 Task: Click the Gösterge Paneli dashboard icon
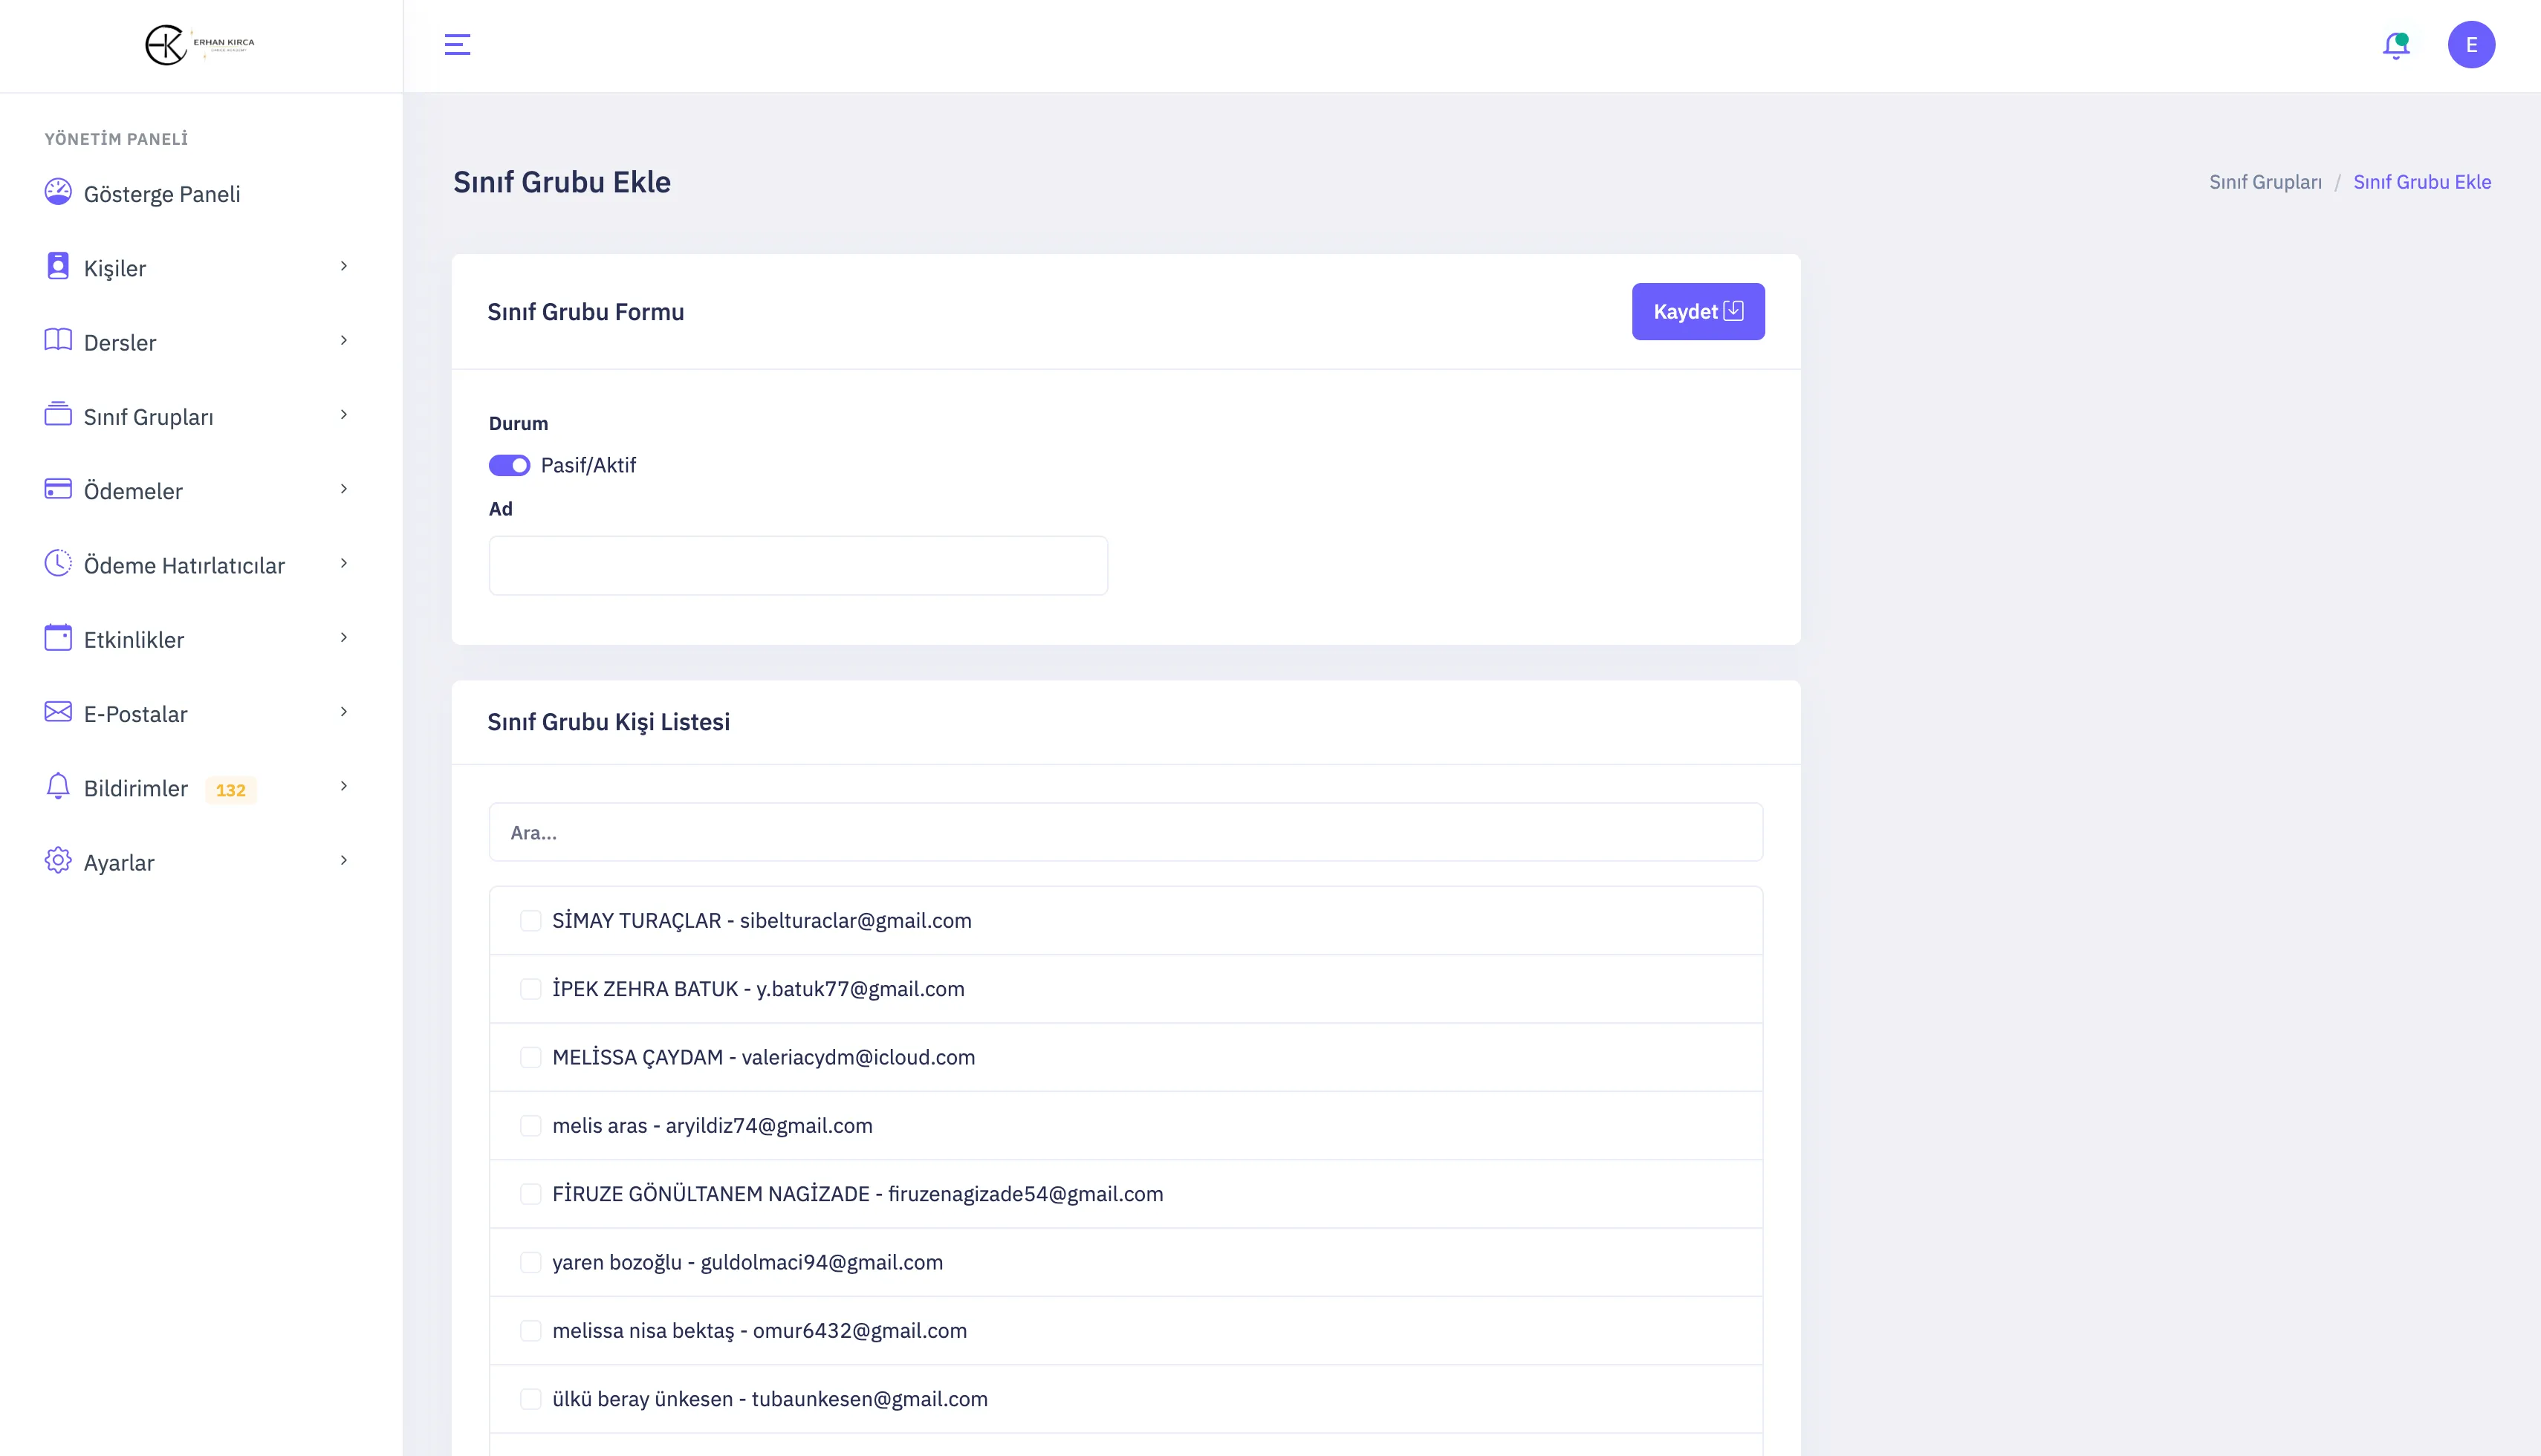pyautogui.click(x=58, y=192)
